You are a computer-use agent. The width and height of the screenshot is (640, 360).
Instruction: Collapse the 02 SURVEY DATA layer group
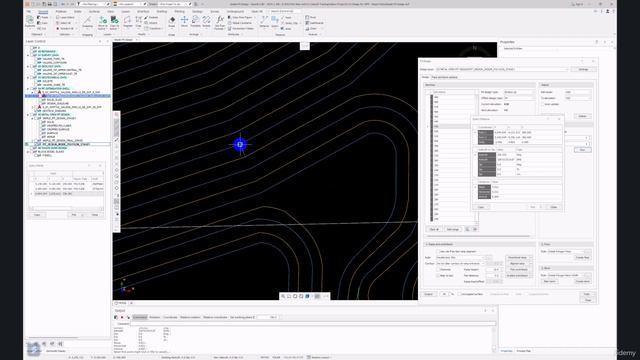28,55
